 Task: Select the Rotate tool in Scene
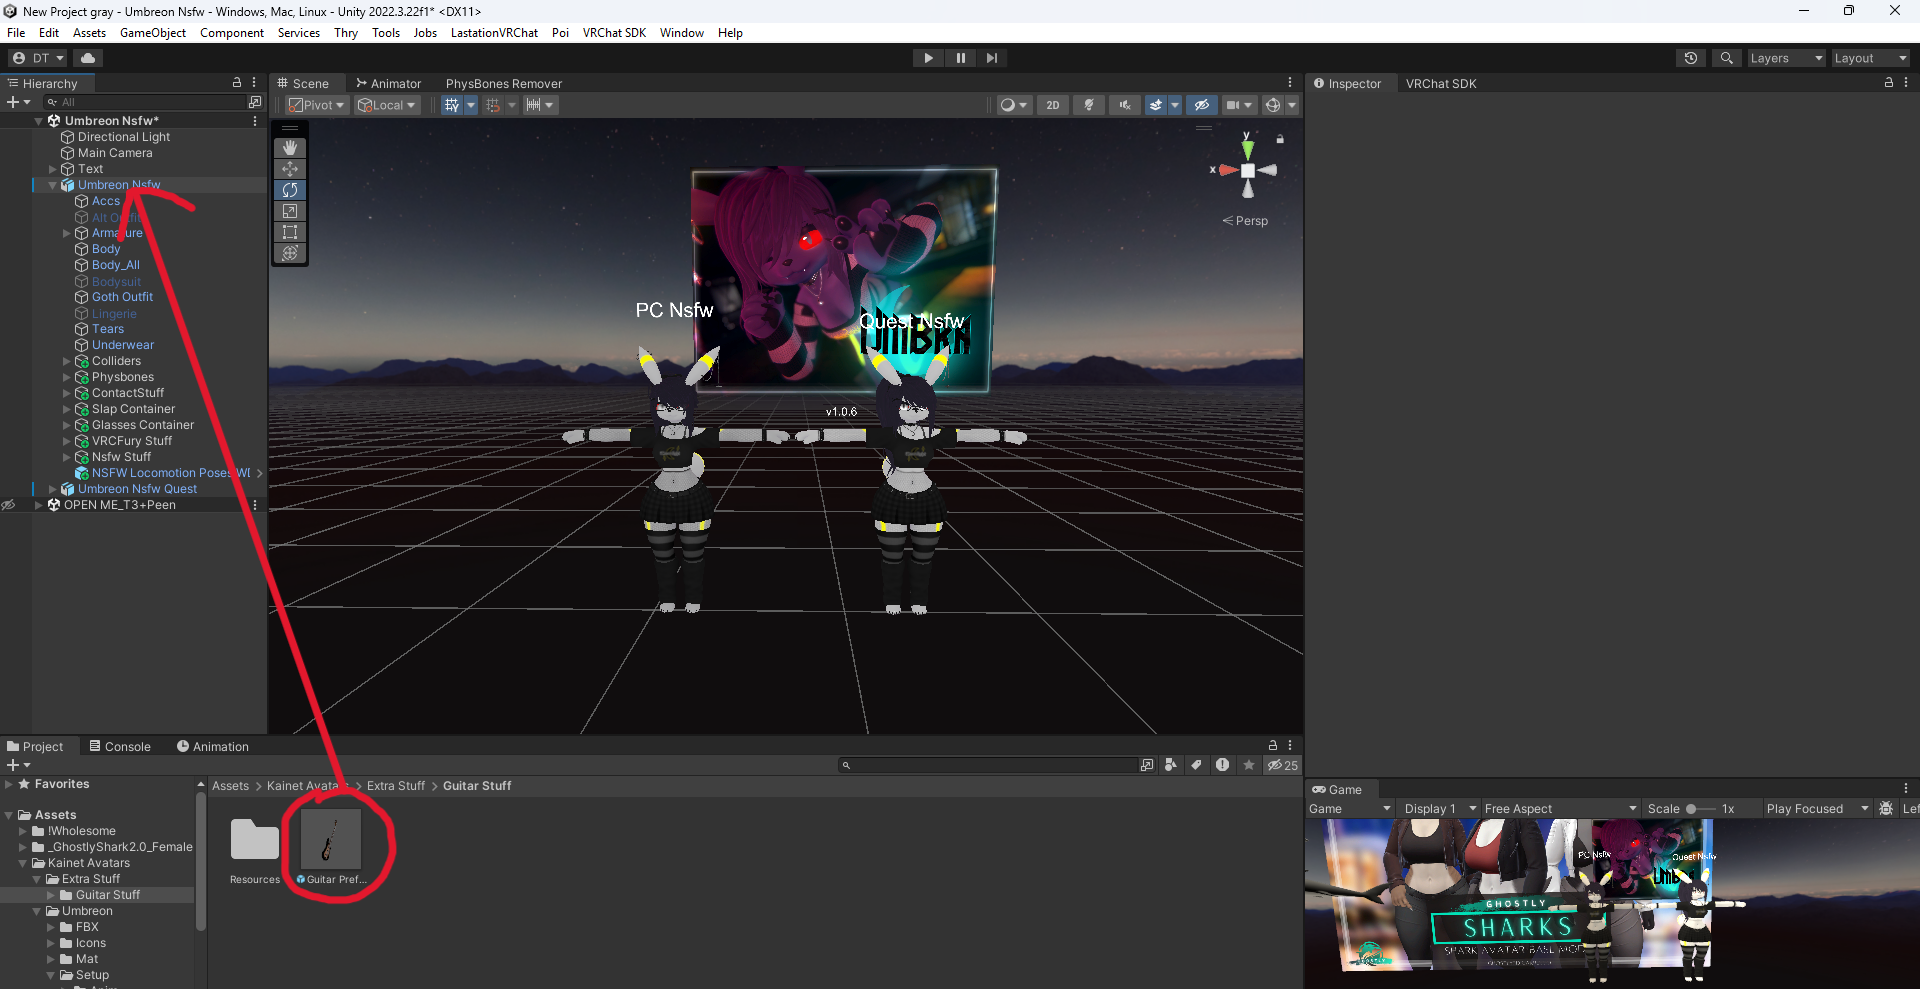coord(290,190)
